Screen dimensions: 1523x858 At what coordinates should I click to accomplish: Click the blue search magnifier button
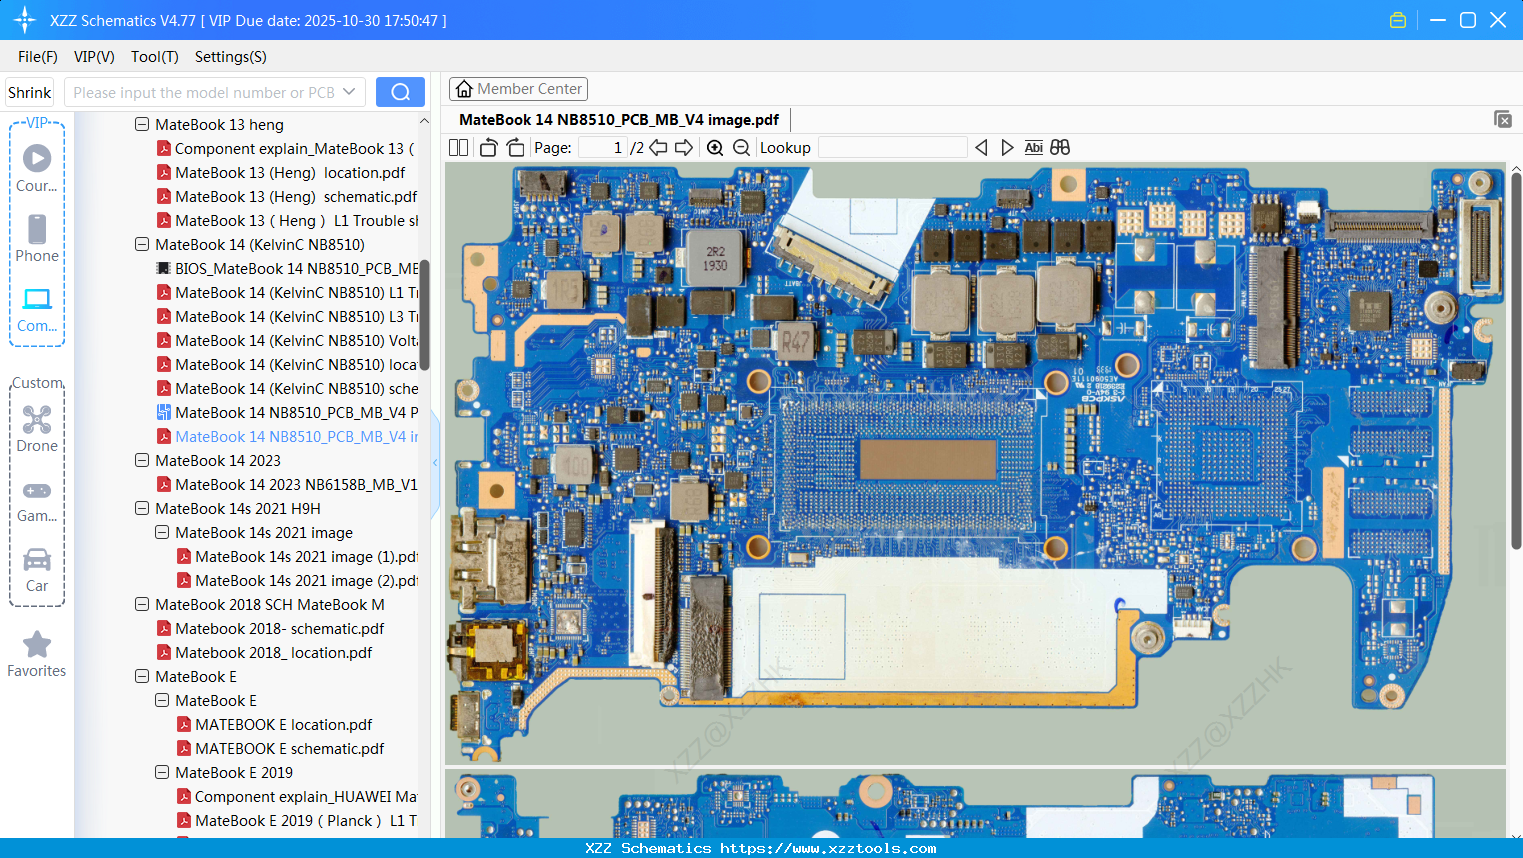point(400,92)
